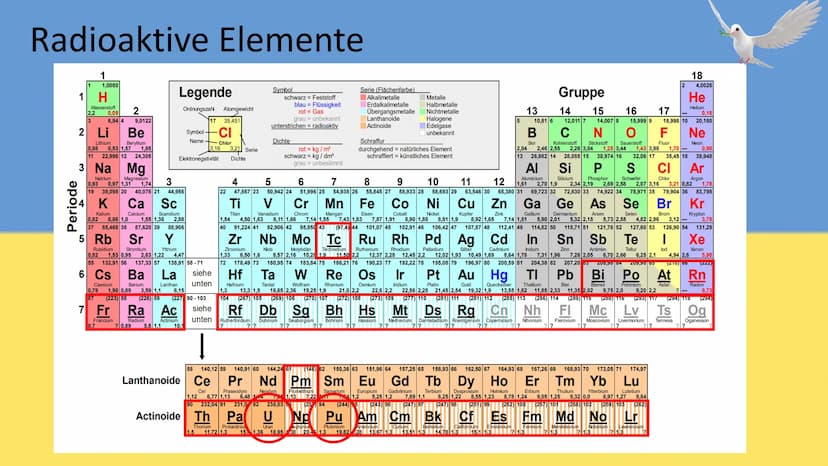The width and height of the screenshot is (828, 466).
Task: Click the lithium cell "Li"
Action: [x=103, y=134]
